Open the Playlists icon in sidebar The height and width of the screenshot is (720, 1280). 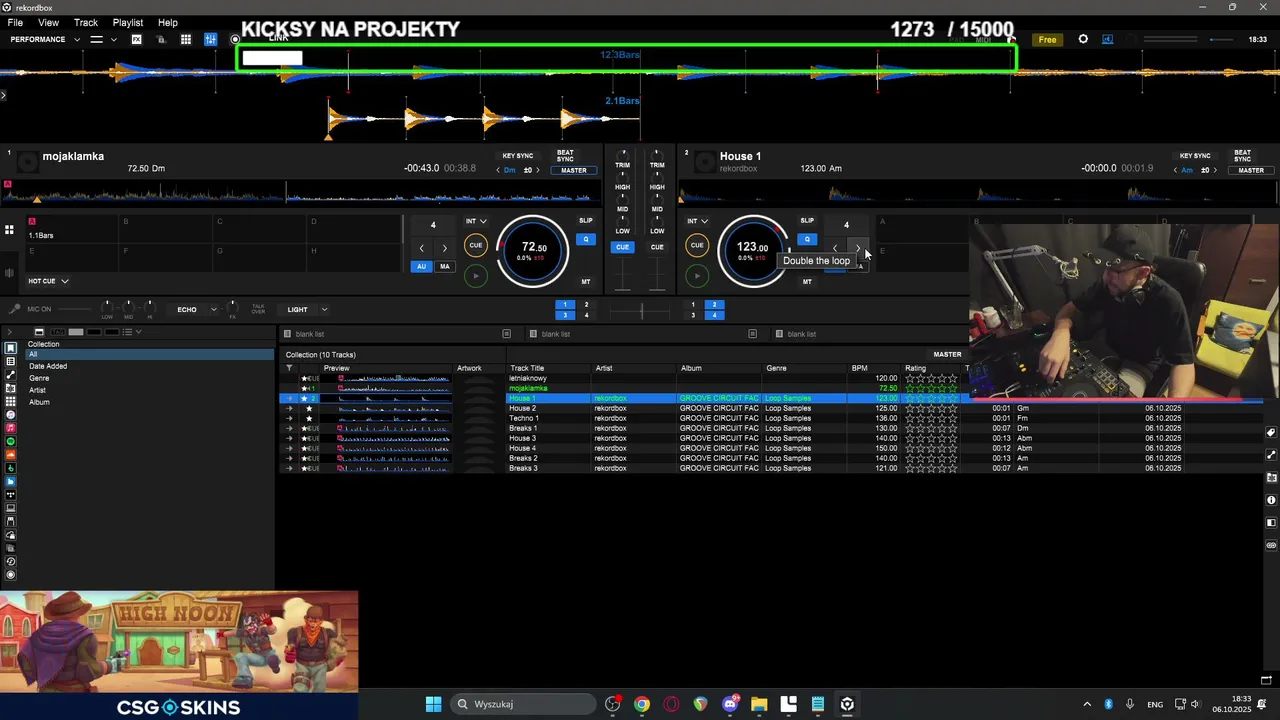point(11,361)
